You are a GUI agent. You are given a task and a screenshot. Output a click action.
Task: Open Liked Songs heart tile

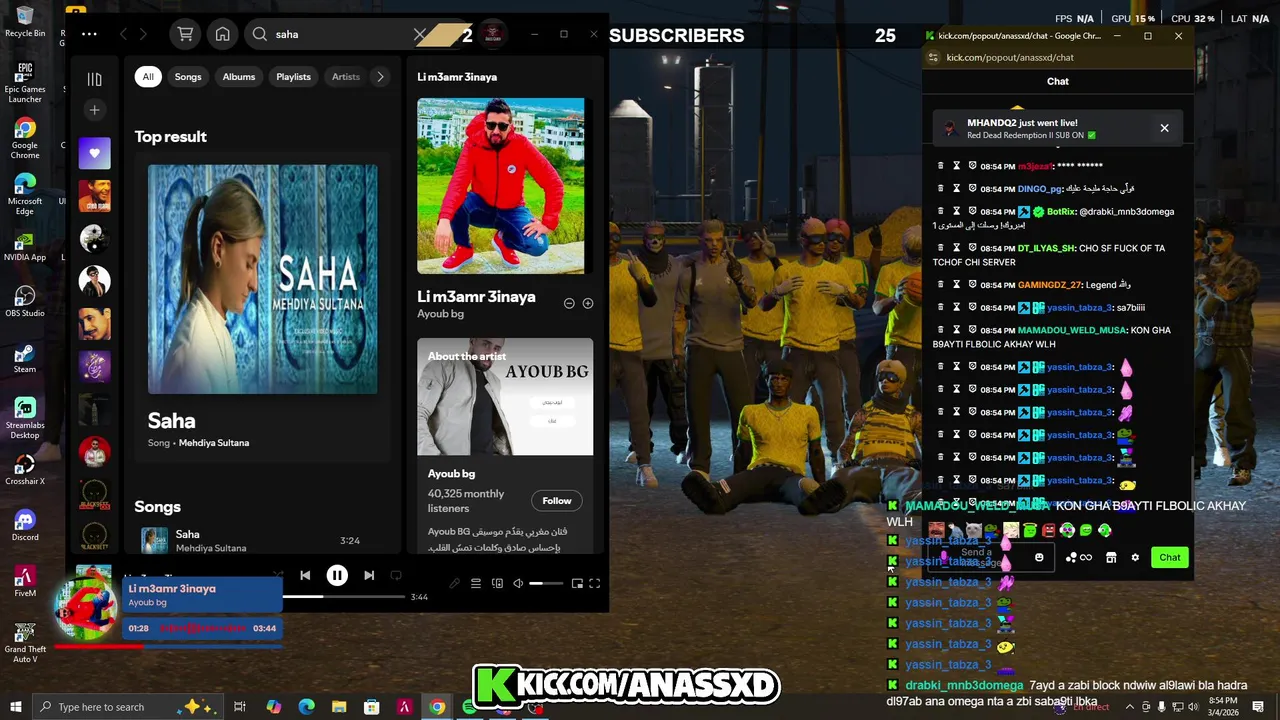94,153
